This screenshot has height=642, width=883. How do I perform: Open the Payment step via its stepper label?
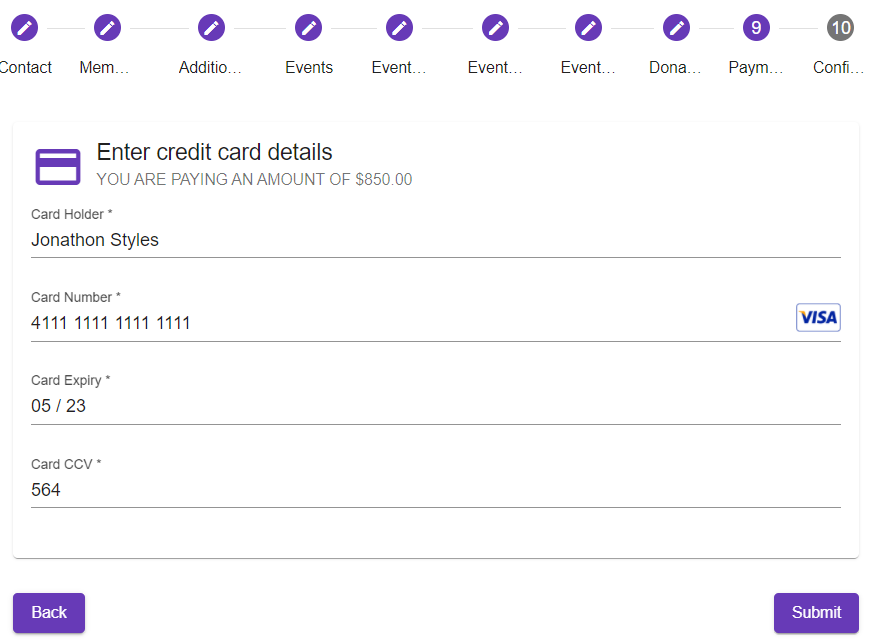tap(755, 67)
